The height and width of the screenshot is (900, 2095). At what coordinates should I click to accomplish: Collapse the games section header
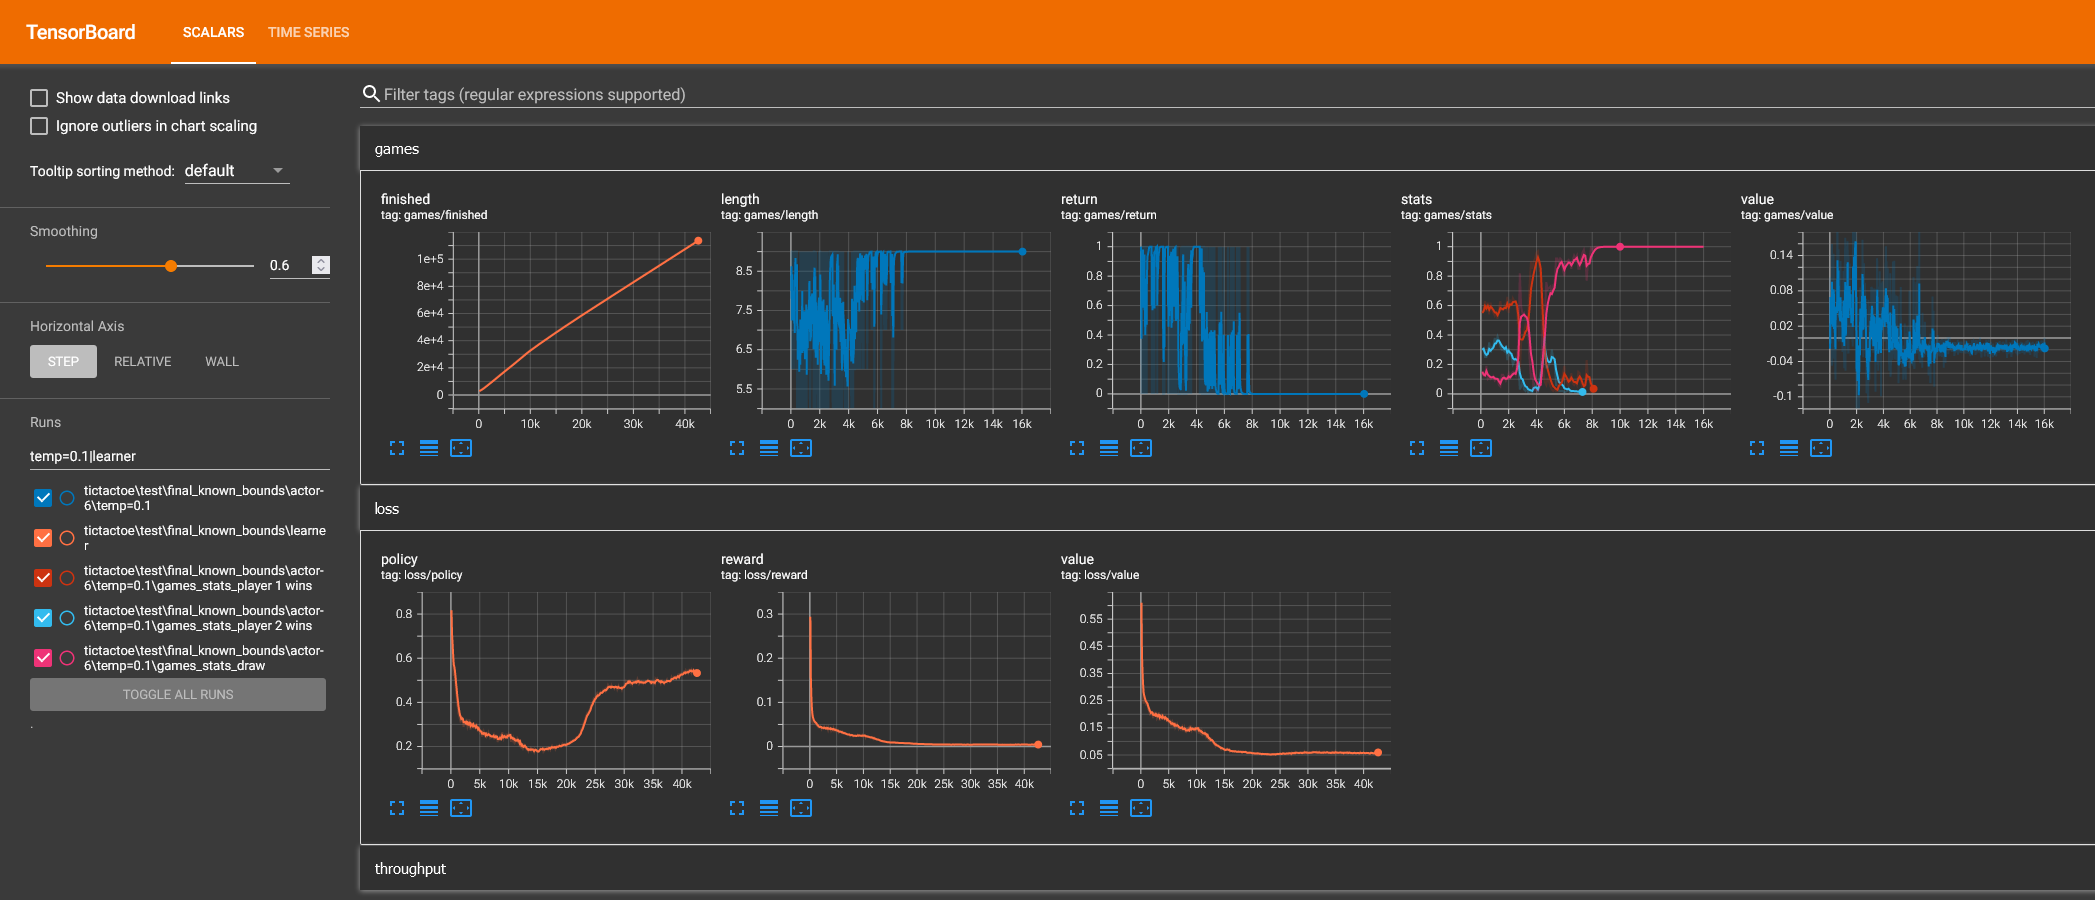1227,149
